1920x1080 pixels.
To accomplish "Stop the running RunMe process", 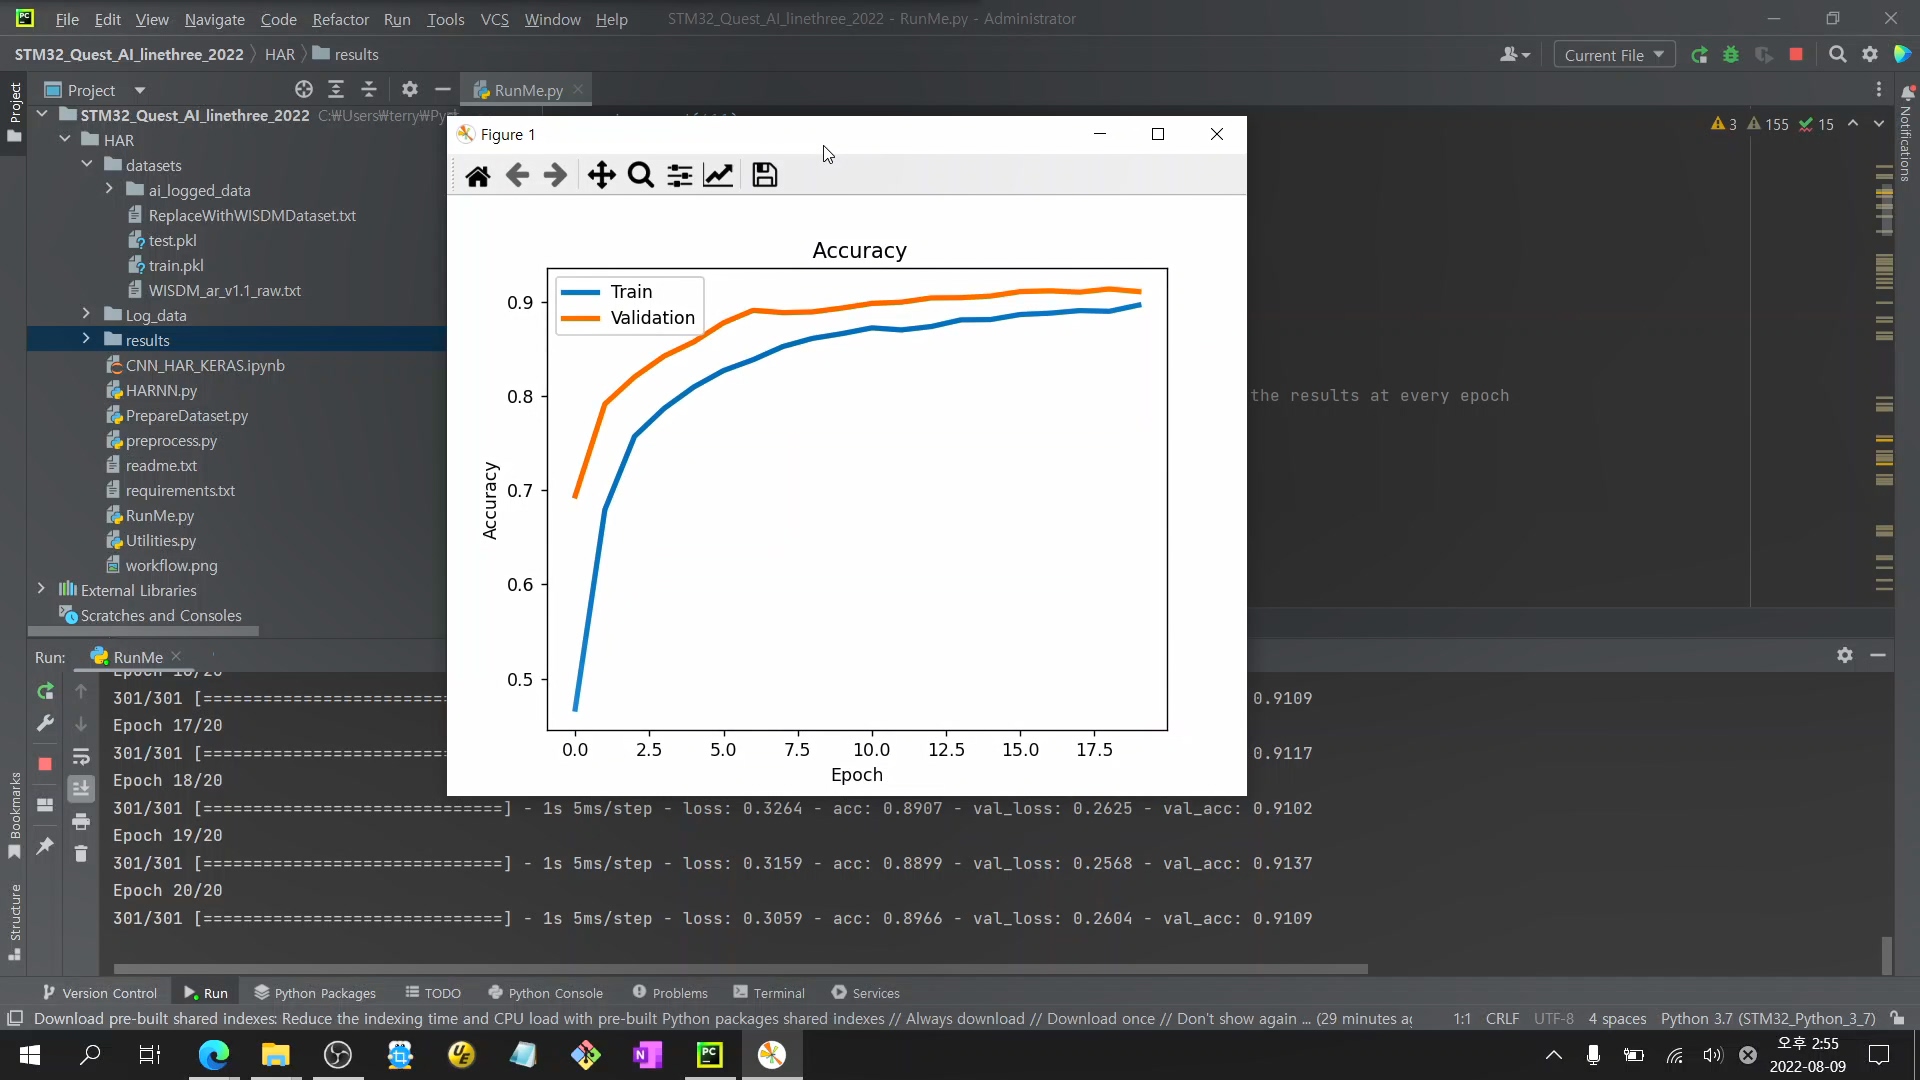I will pyautogui.click(x=45, y=764).
